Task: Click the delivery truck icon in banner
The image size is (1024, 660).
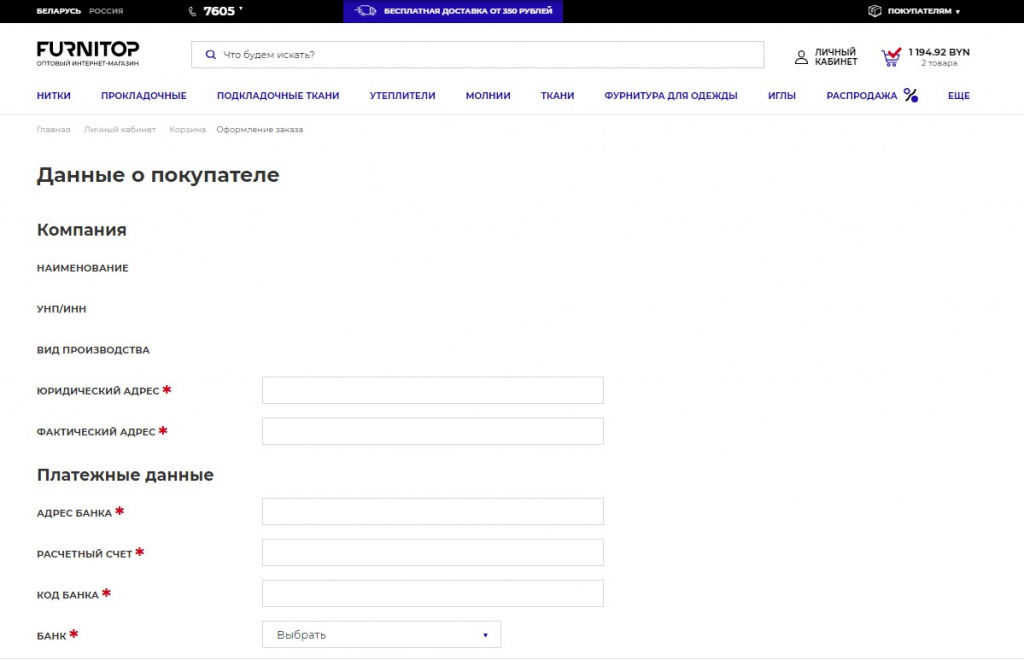Action: pyautogui.click(x=366, y=11)
